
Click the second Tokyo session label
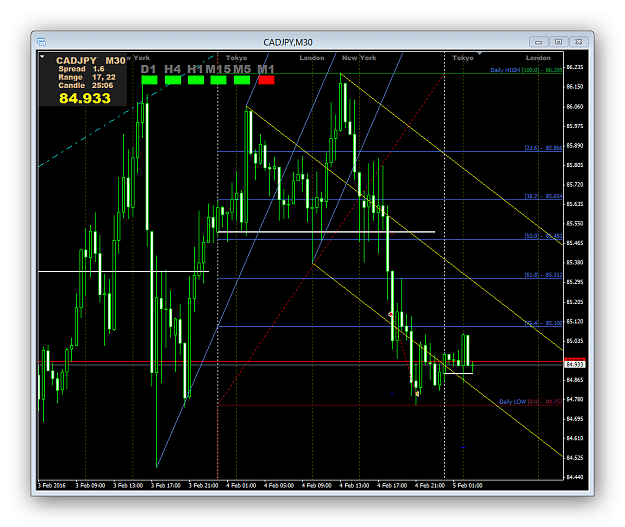pyautogui.click(x=463, y=58)
